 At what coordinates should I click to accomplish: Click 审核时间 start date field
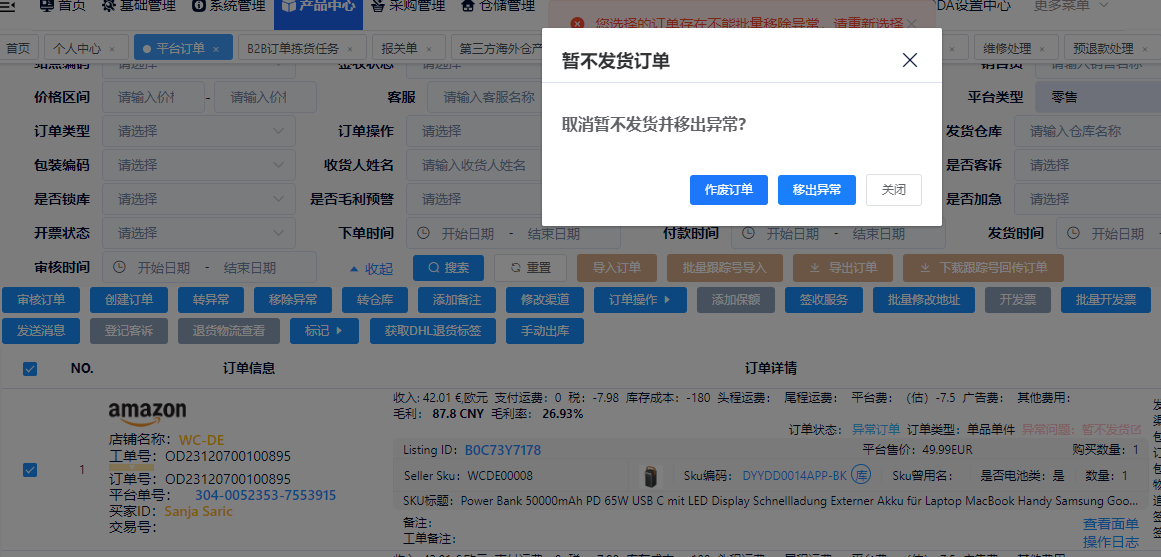pyautogui.click(x=164, y=267)
